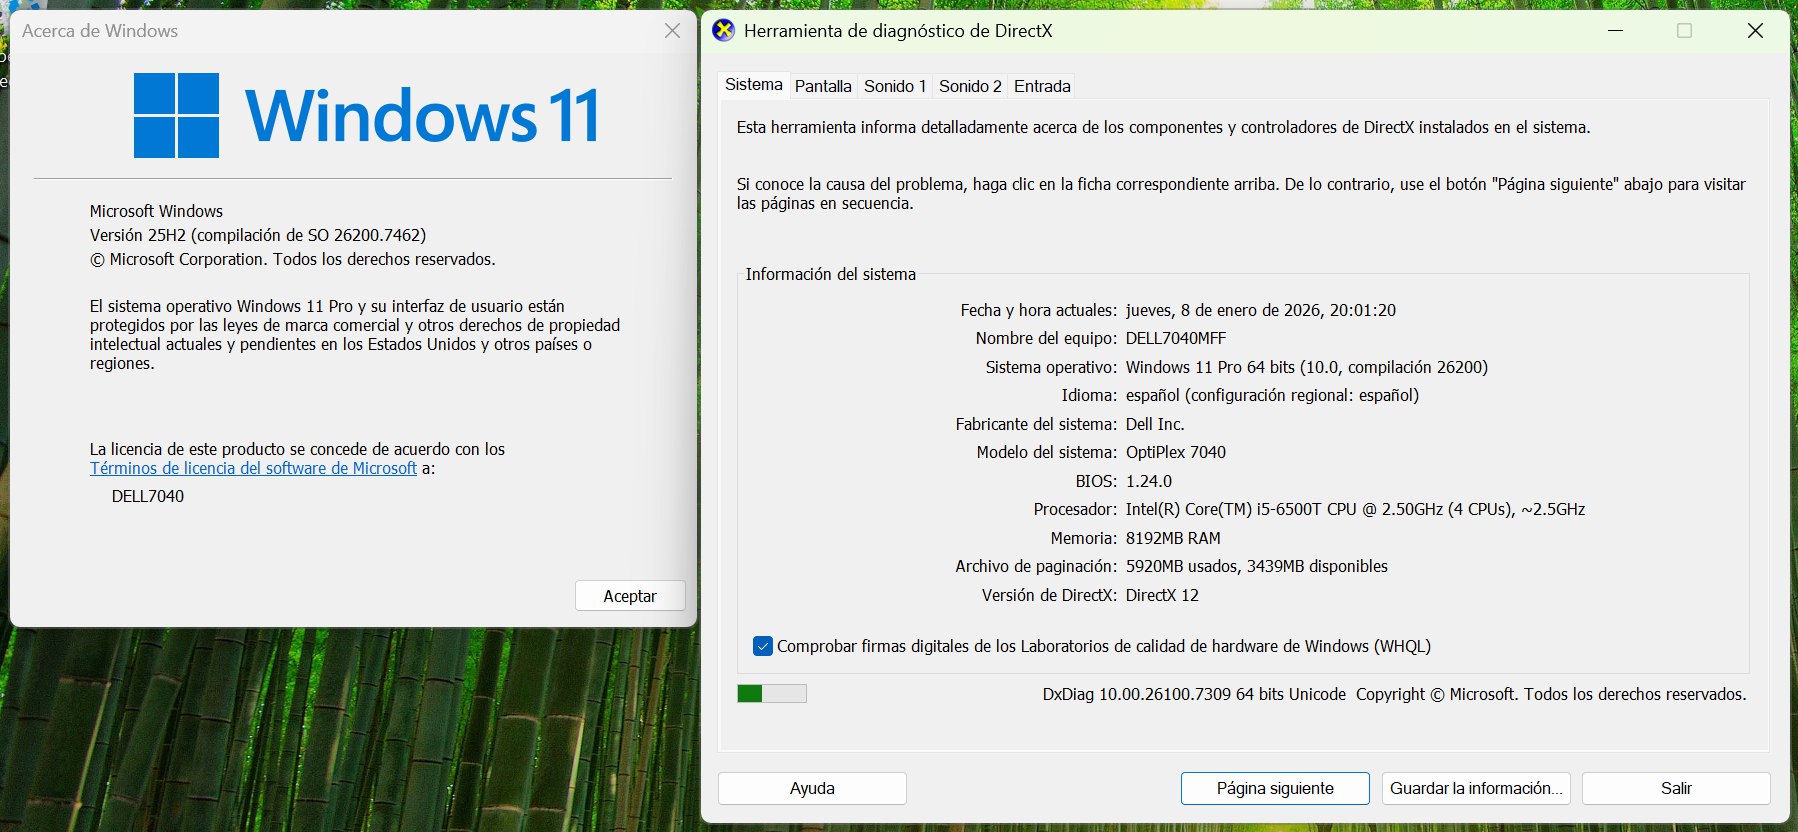Click the disabled maximize button of DirectX window
Image resolution: width=1798 pixels, height=832 pixels.
[1684, 31]
